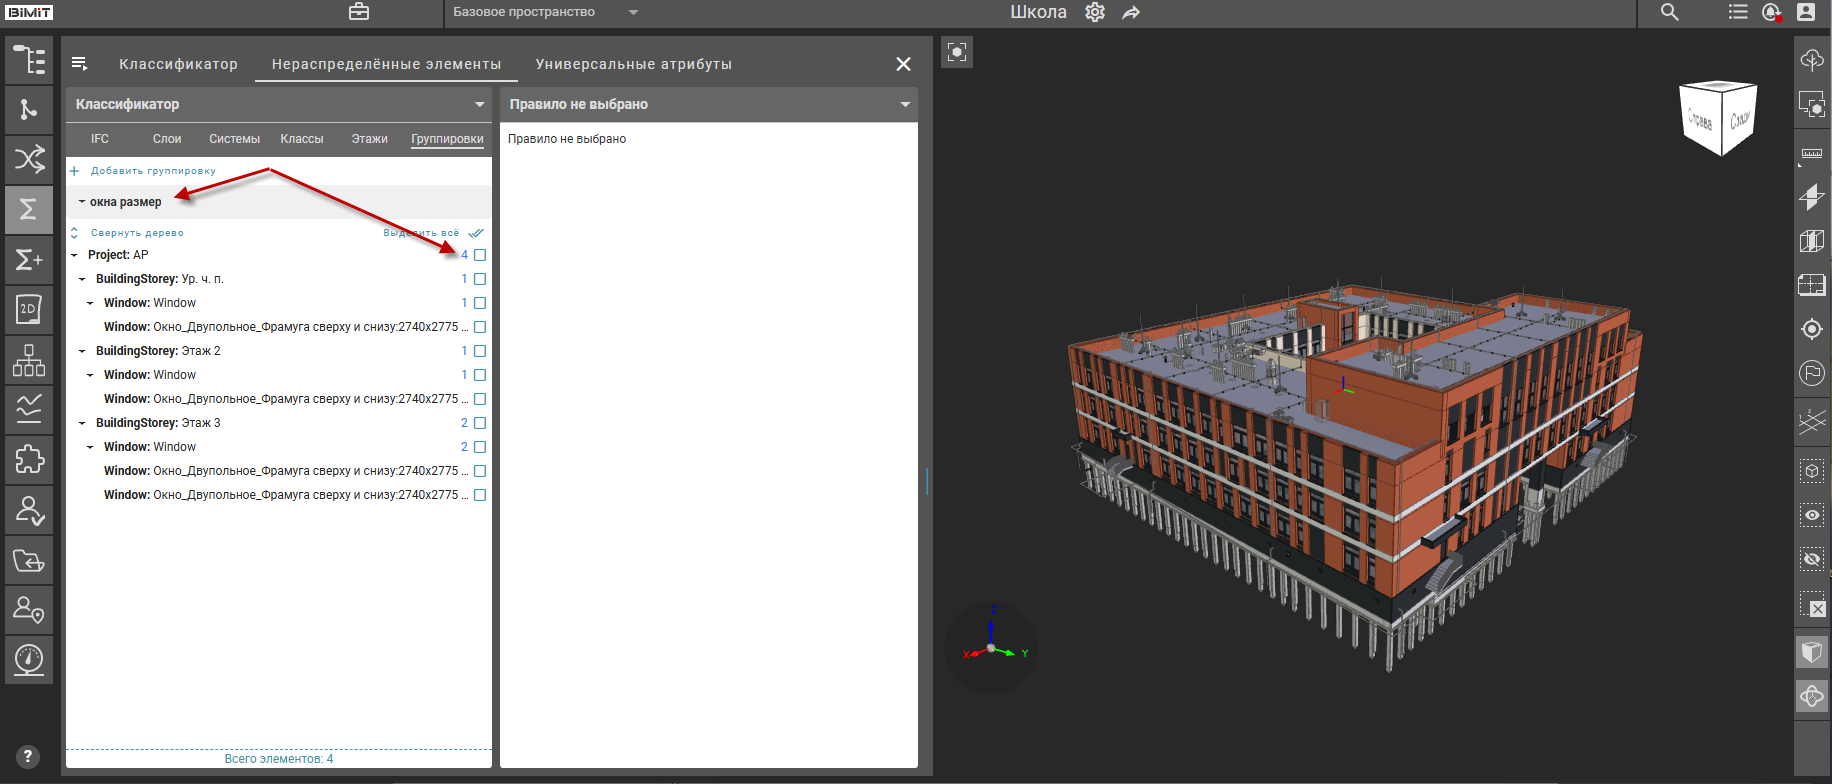The image size is (1832, 784).
Task: Open the 2D document view icon
Action: point(29,309)
